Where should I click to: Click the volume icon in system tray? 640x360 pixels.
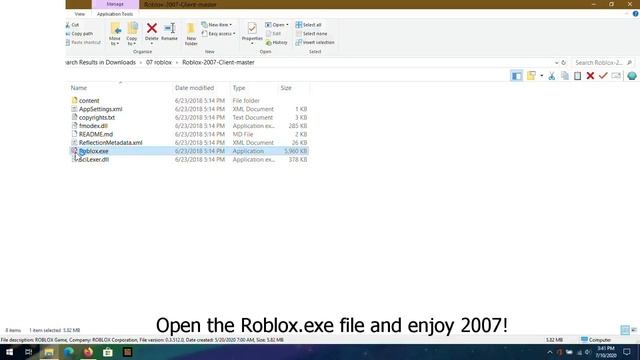(x=588, y=352)
